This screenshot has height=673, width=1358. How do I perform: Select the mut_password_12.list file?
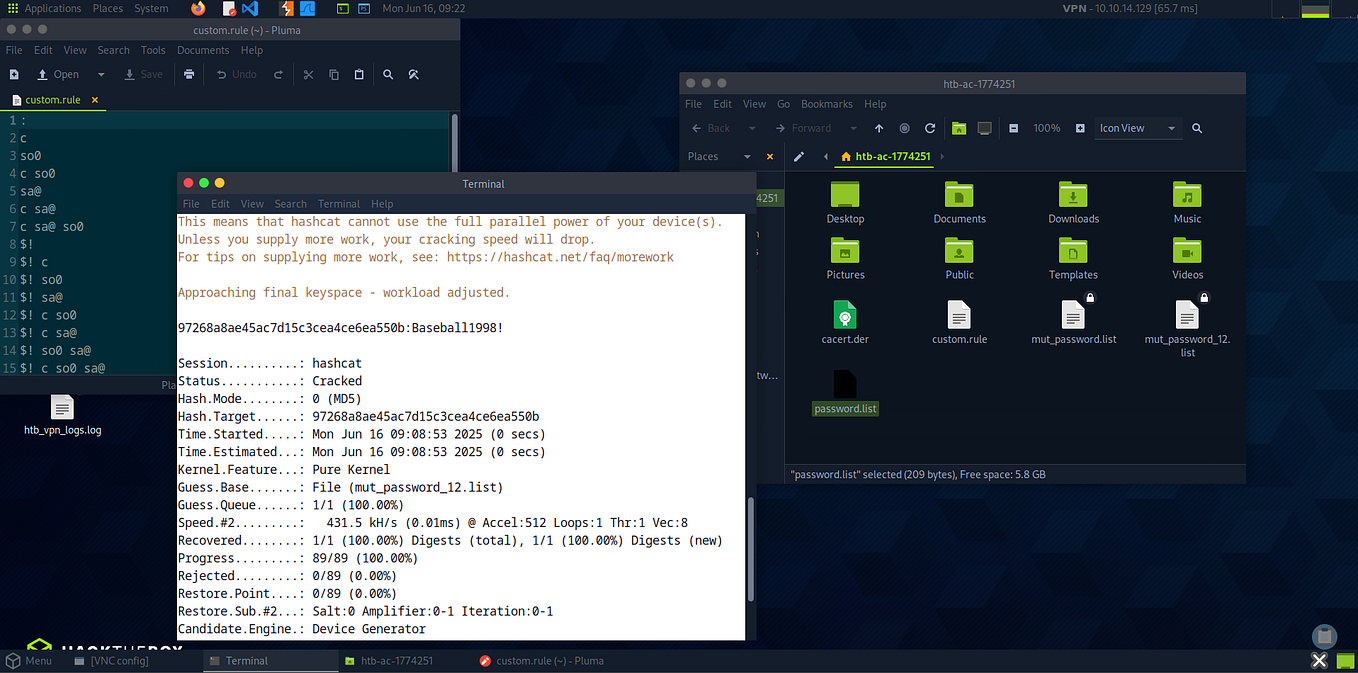[x=1186, y=317]
